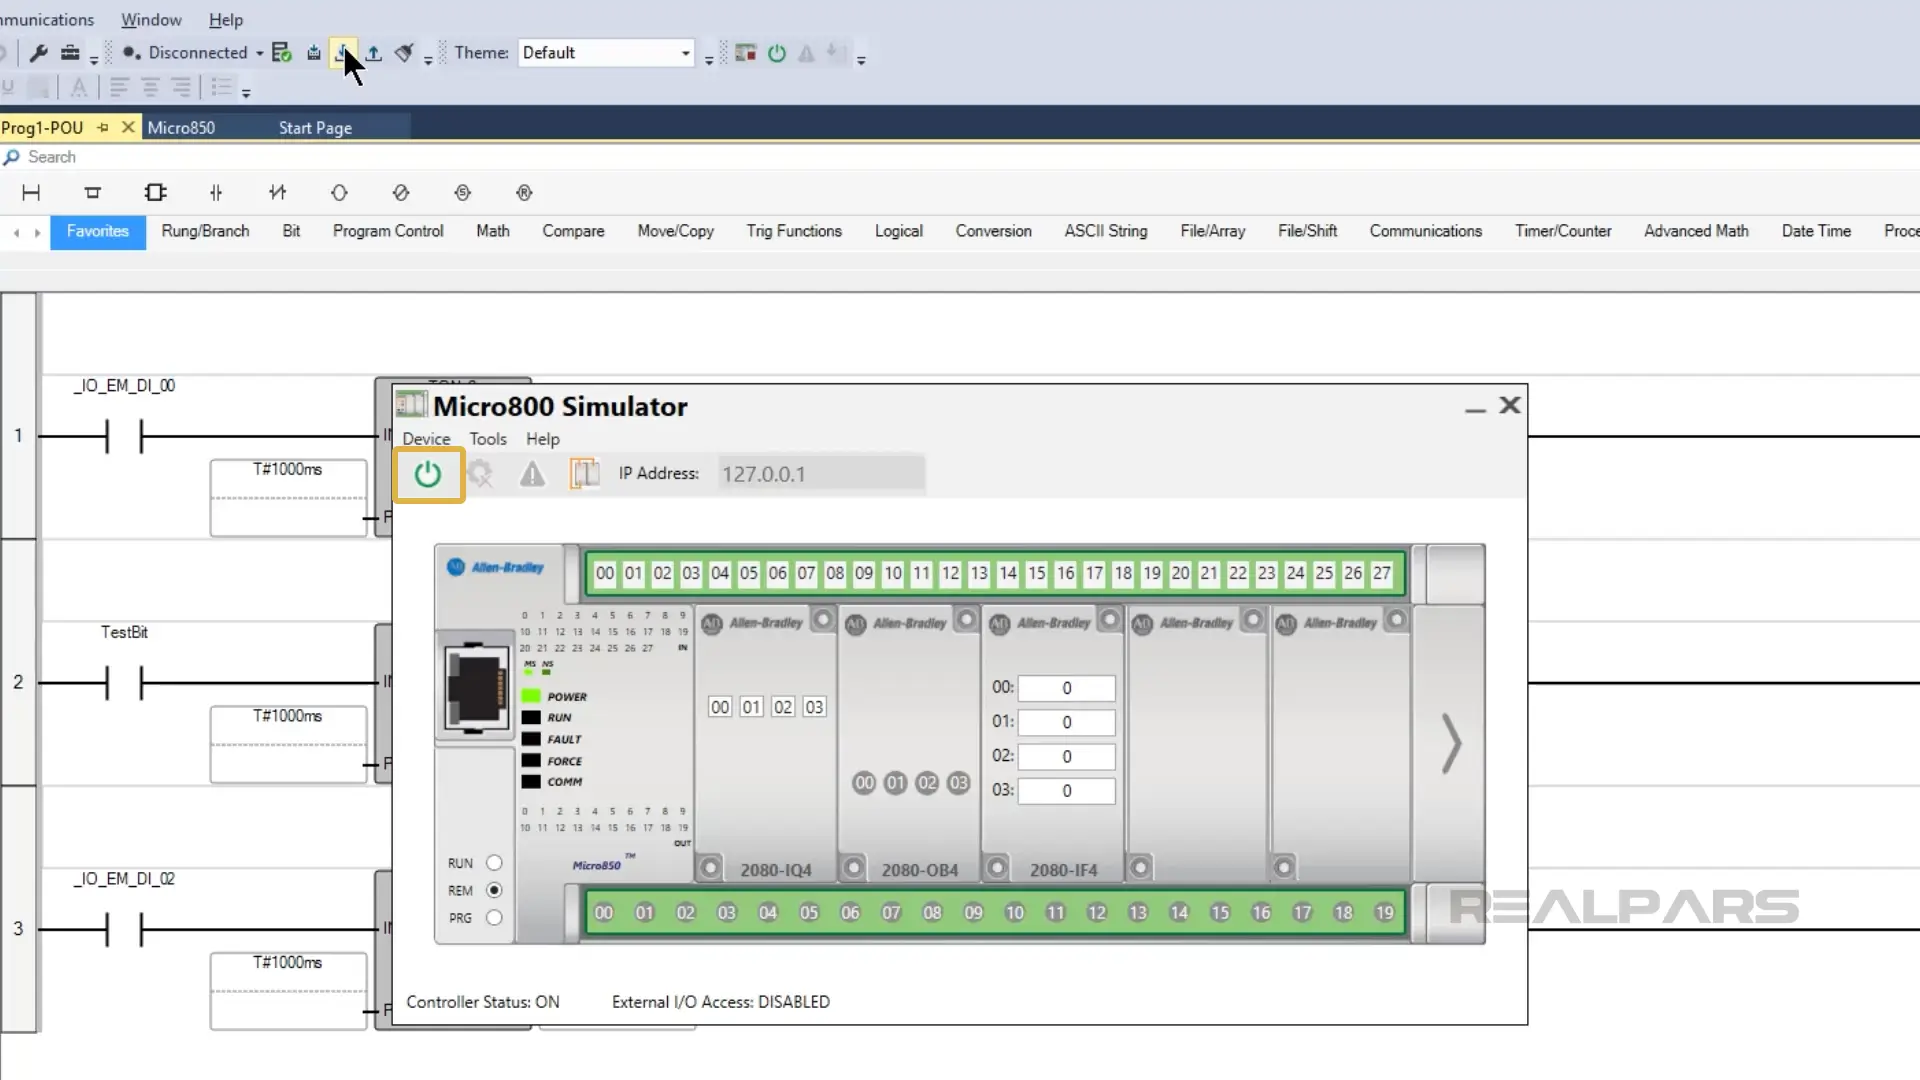
Task: Insert a reset coil icon
Action: [524, 193]
